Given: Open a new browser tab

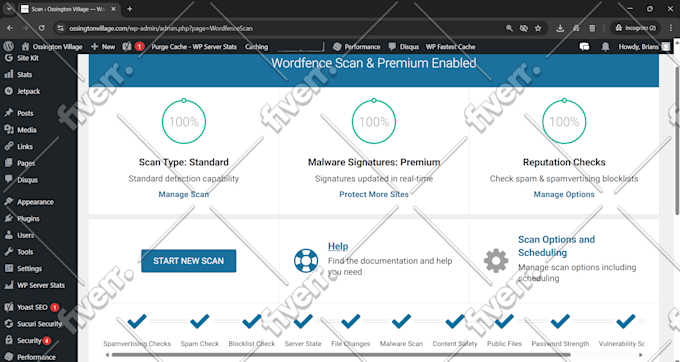Looking at the screenshot, I should 129,9.
